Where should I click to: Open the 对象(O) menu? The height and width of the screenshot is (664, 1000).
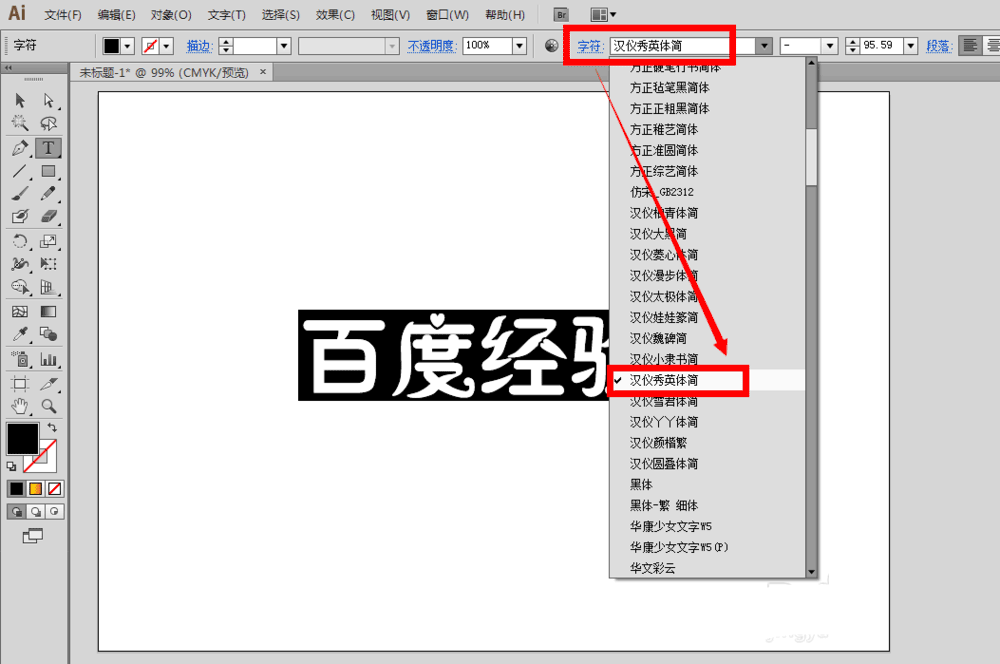171,15
